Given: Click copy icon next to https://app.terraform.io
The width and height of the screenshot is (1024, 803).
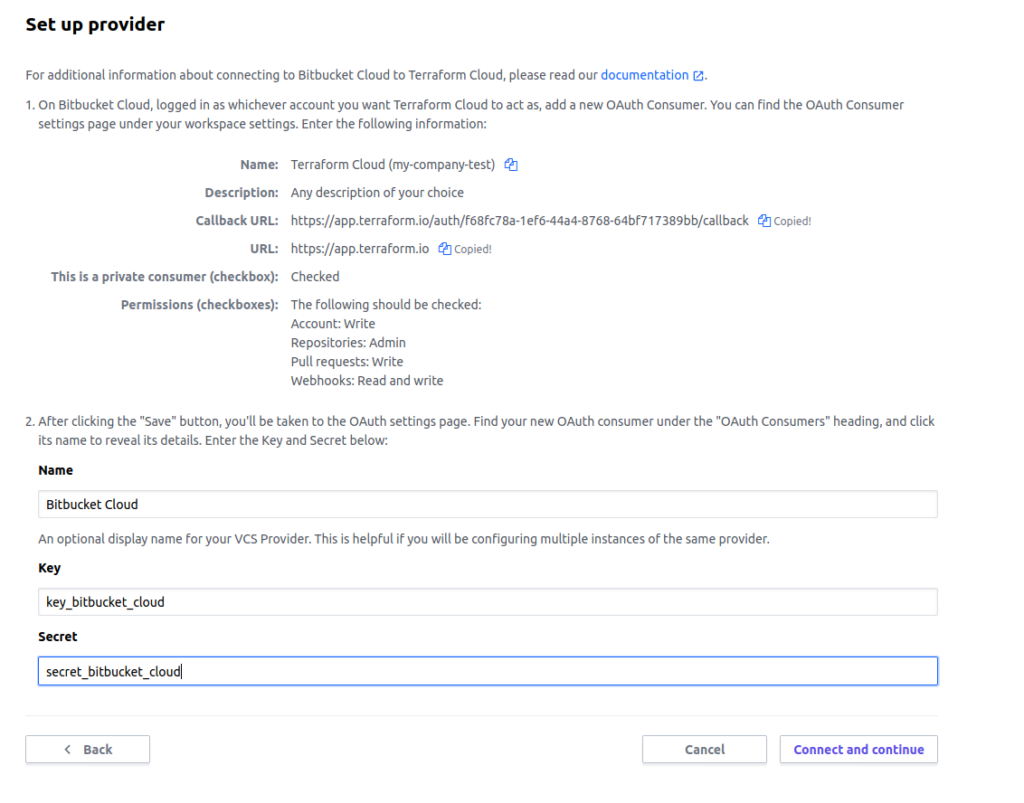Looking at the screenshot, I should tap(445, 249).
